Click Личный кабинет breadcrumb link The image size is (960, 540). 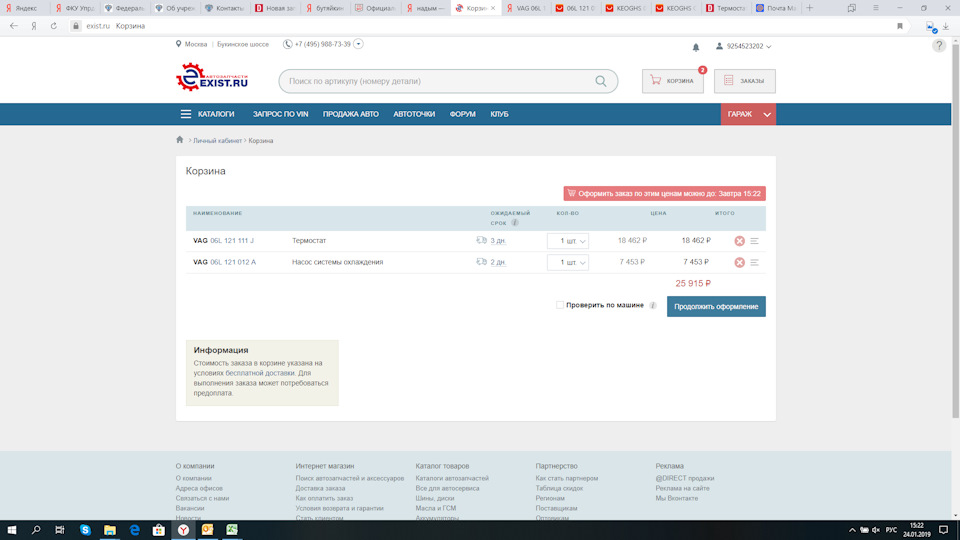click(x=217, y=141)
